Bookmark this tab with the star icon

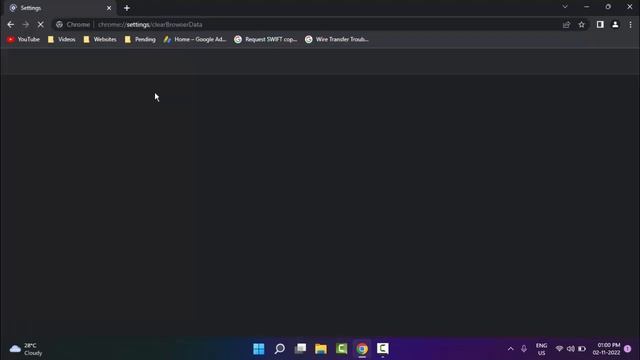coord(582,25)
